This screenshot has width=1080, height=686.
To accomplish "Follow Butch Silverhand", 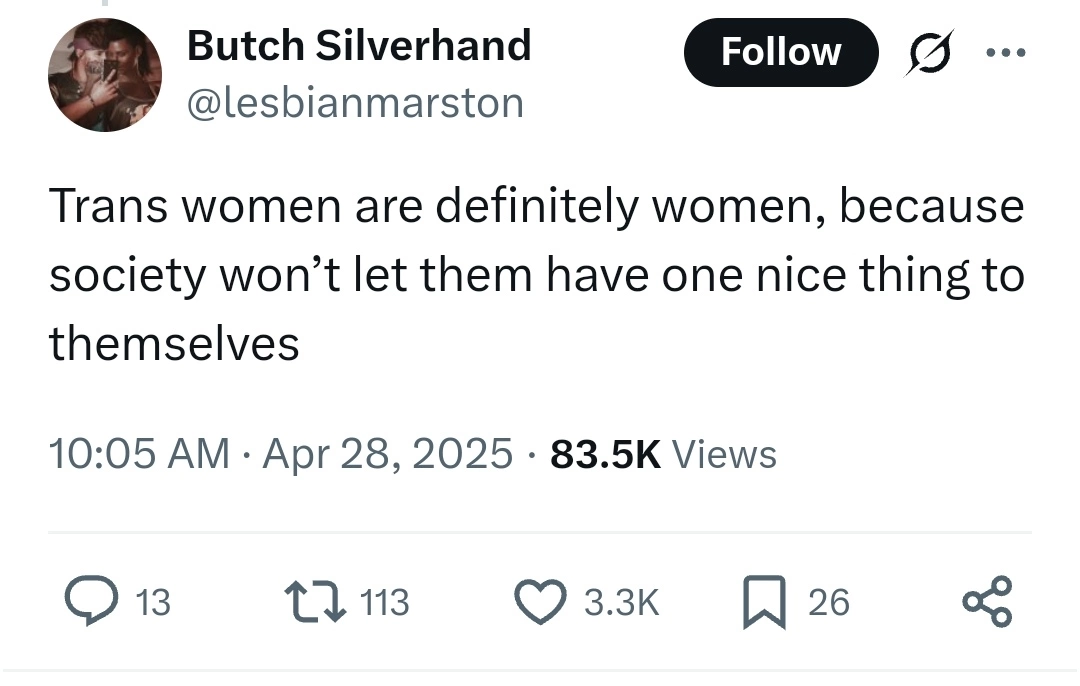I will pos(780,52).
